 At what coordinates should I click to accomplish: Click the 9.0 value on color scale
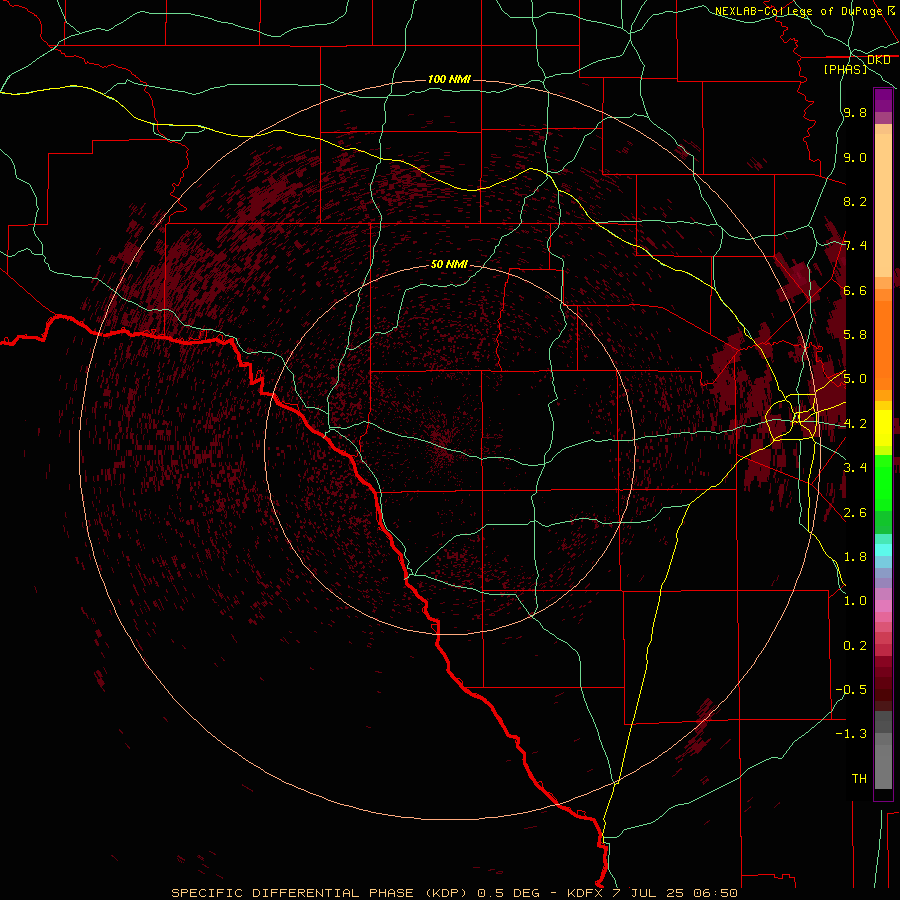(855, 158)
